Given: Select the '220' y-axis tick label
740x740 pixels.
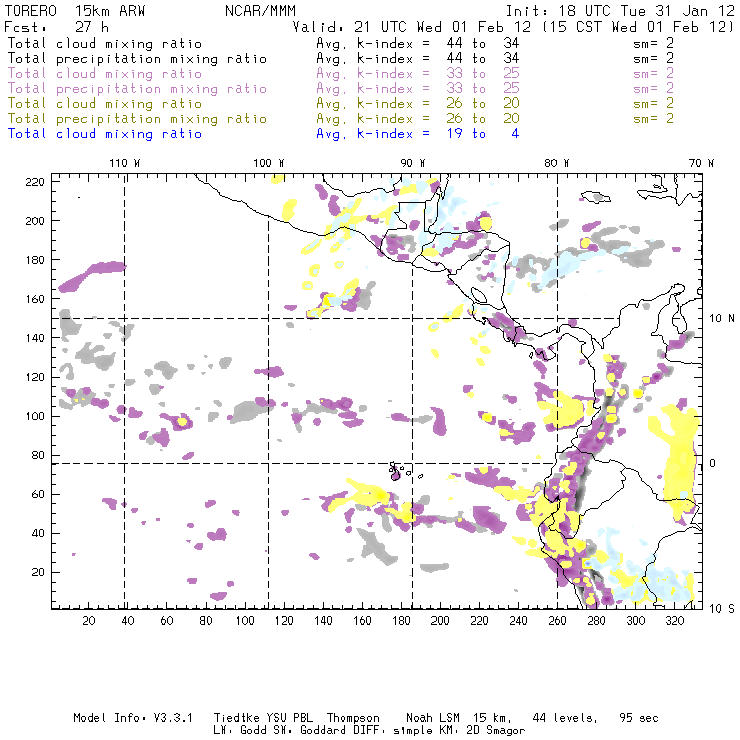Looking at the screenshot, I should point(35,182).
